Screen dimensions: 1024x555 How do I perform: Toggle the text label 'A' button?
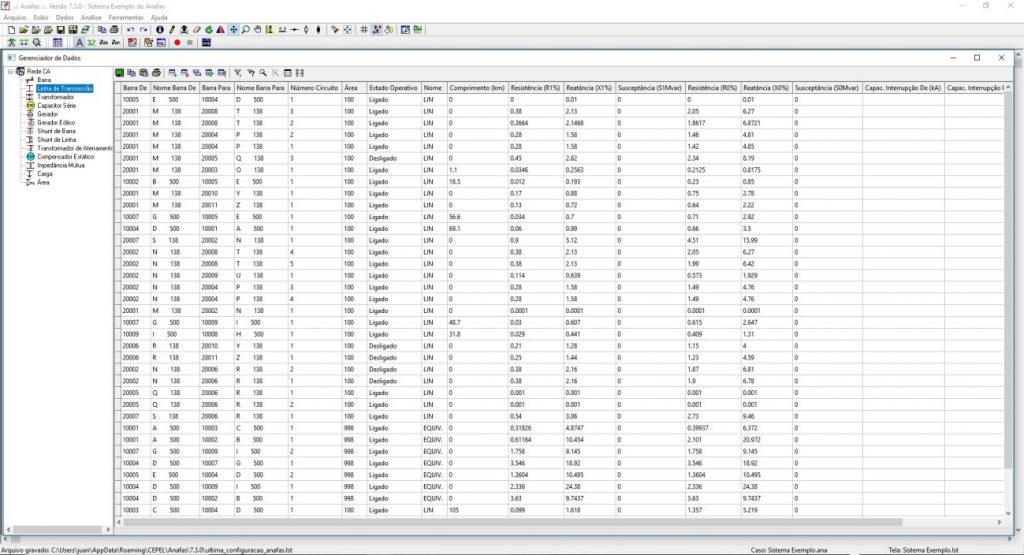click(x=79, y=43)
